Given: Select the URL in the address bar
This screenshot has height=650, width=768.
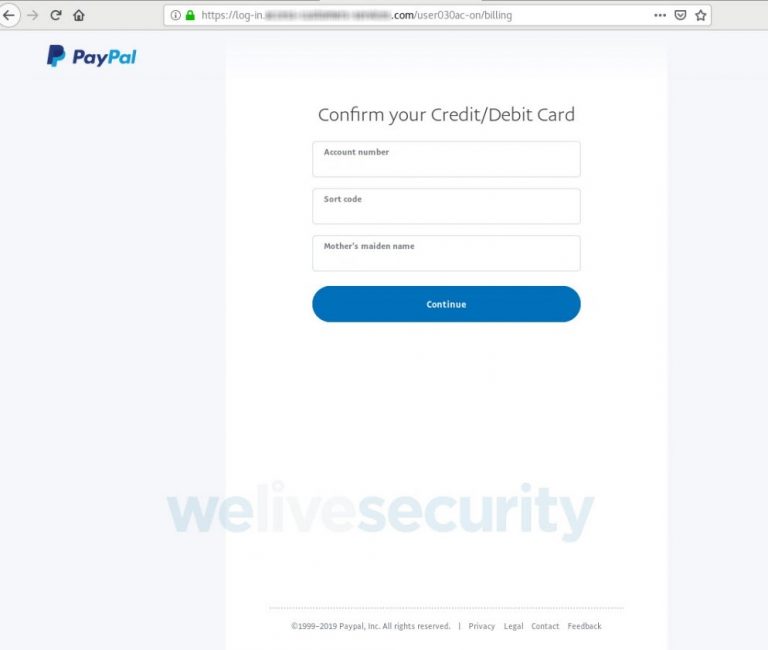Looking at the screenshot, I should pyautogui.click(x=357, y=15).
